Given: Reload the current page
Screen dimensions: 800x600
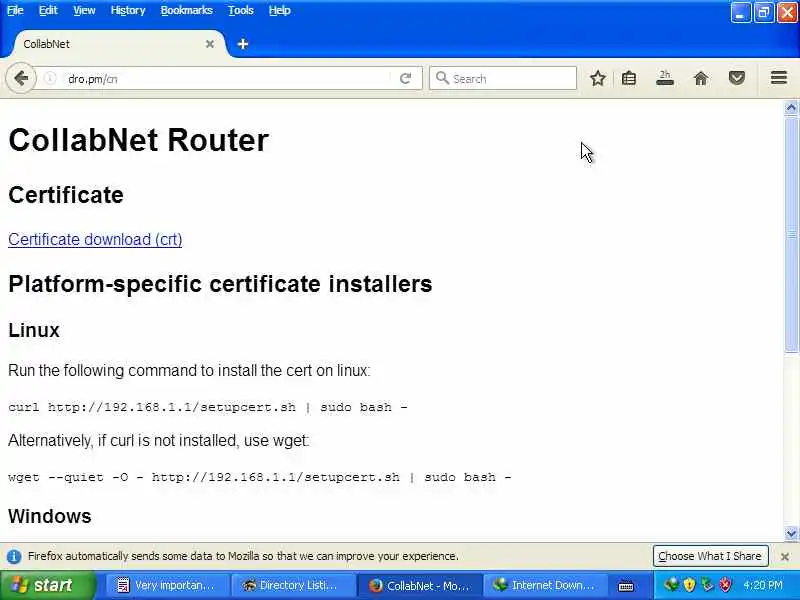Looking at the screenshot, I should pyautogui.click(x=406, y=79).
